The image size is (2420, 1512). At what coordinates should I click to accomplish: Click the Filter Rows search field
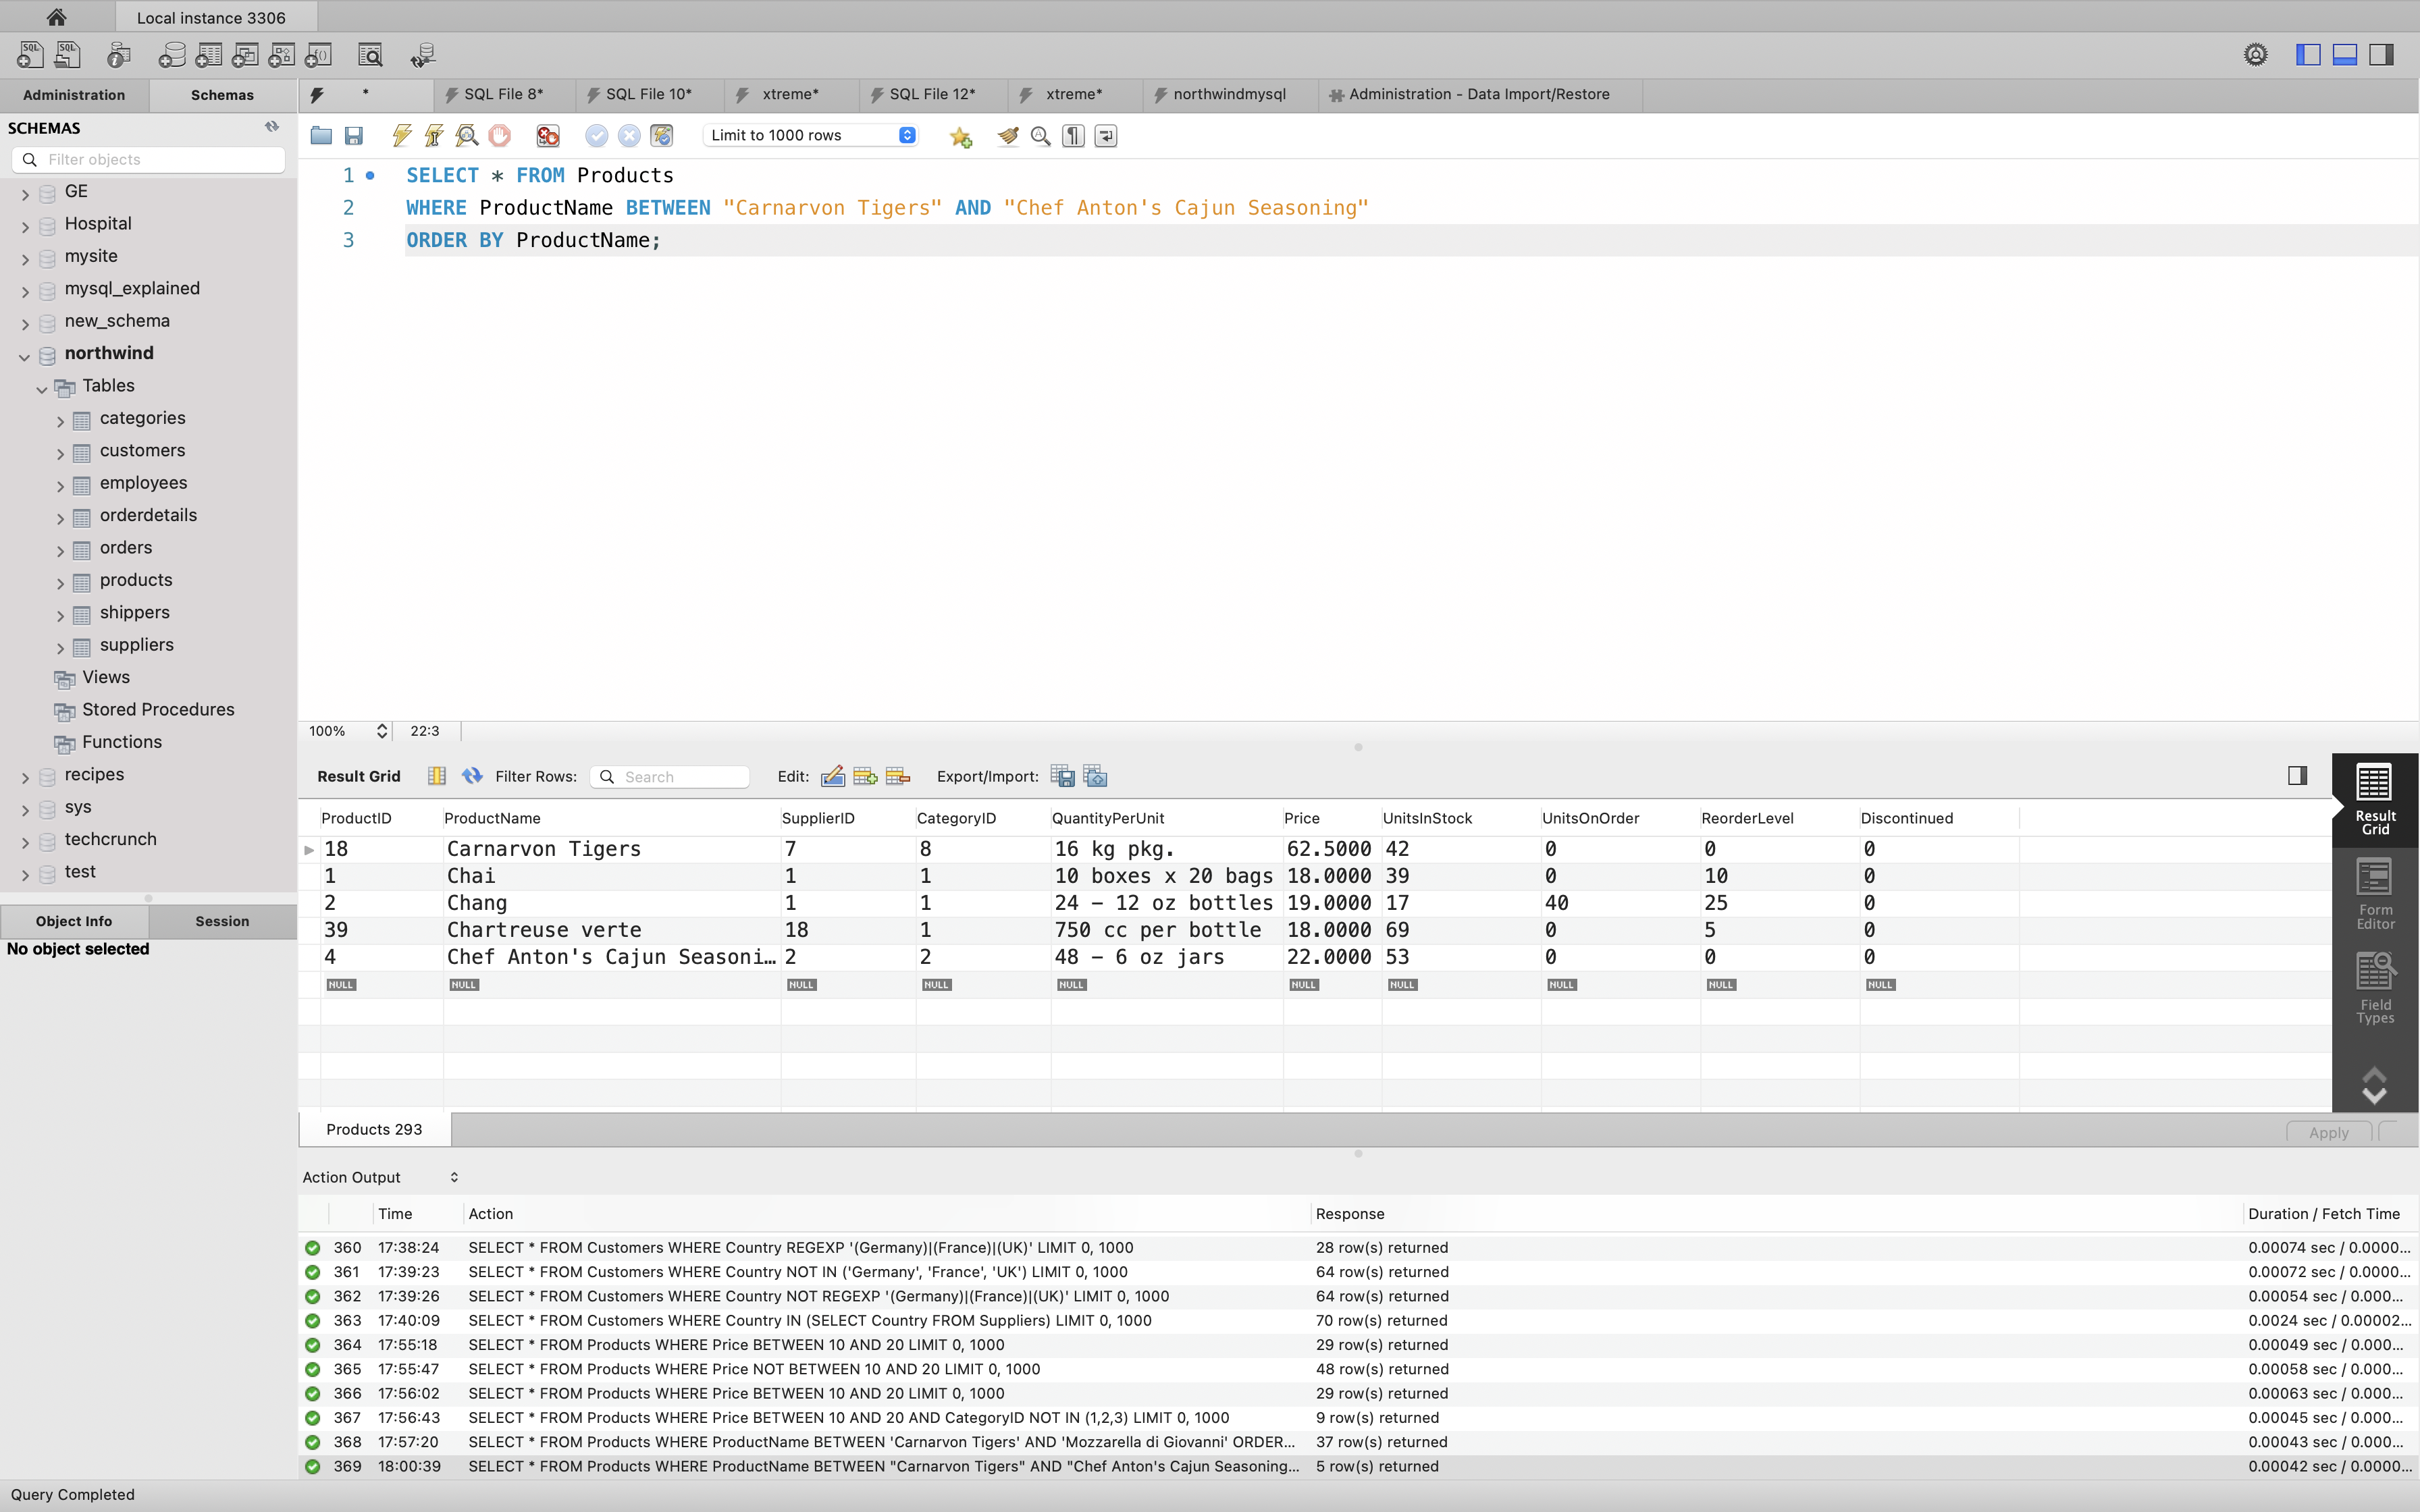680,777
